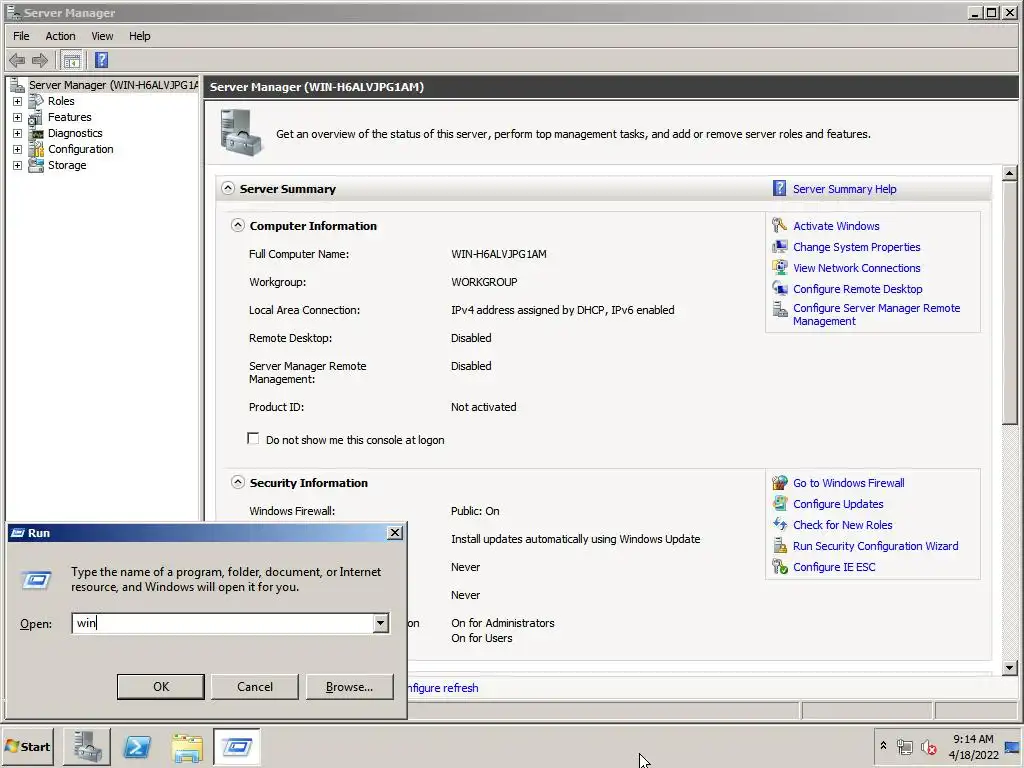Click the View Network Connections link

click(856, 268)
